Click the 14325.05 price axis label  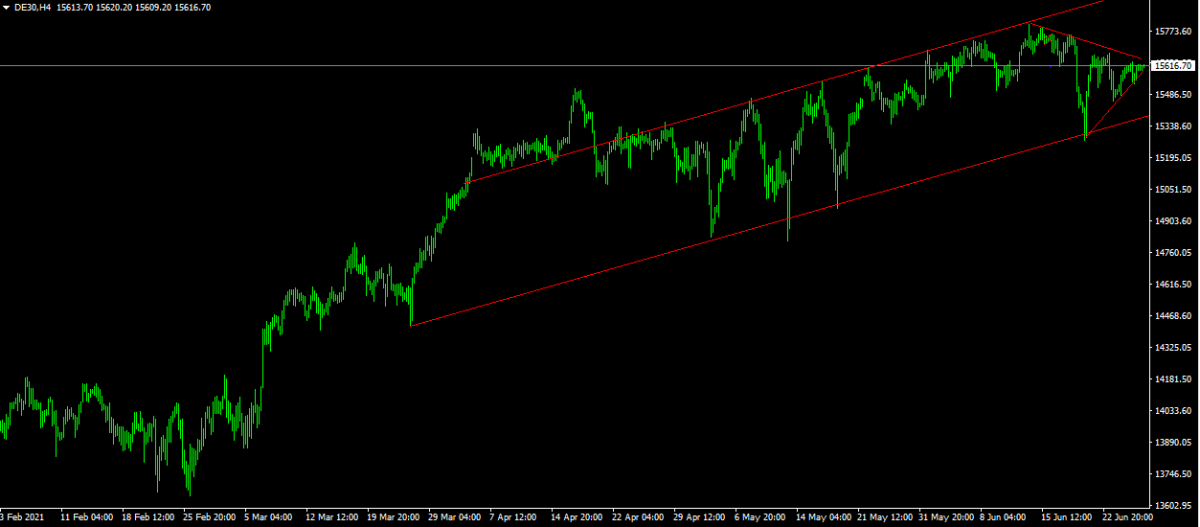(x=1173, y=348)
